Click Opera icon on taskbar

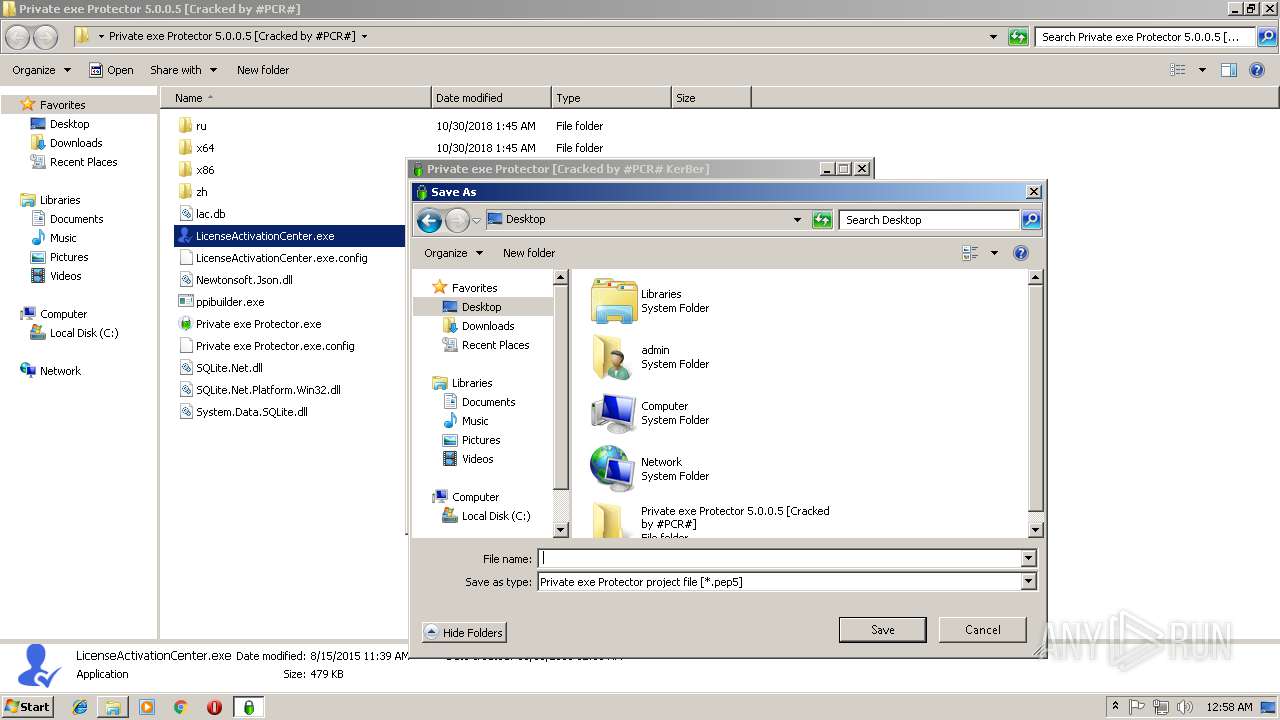(214, 707)
